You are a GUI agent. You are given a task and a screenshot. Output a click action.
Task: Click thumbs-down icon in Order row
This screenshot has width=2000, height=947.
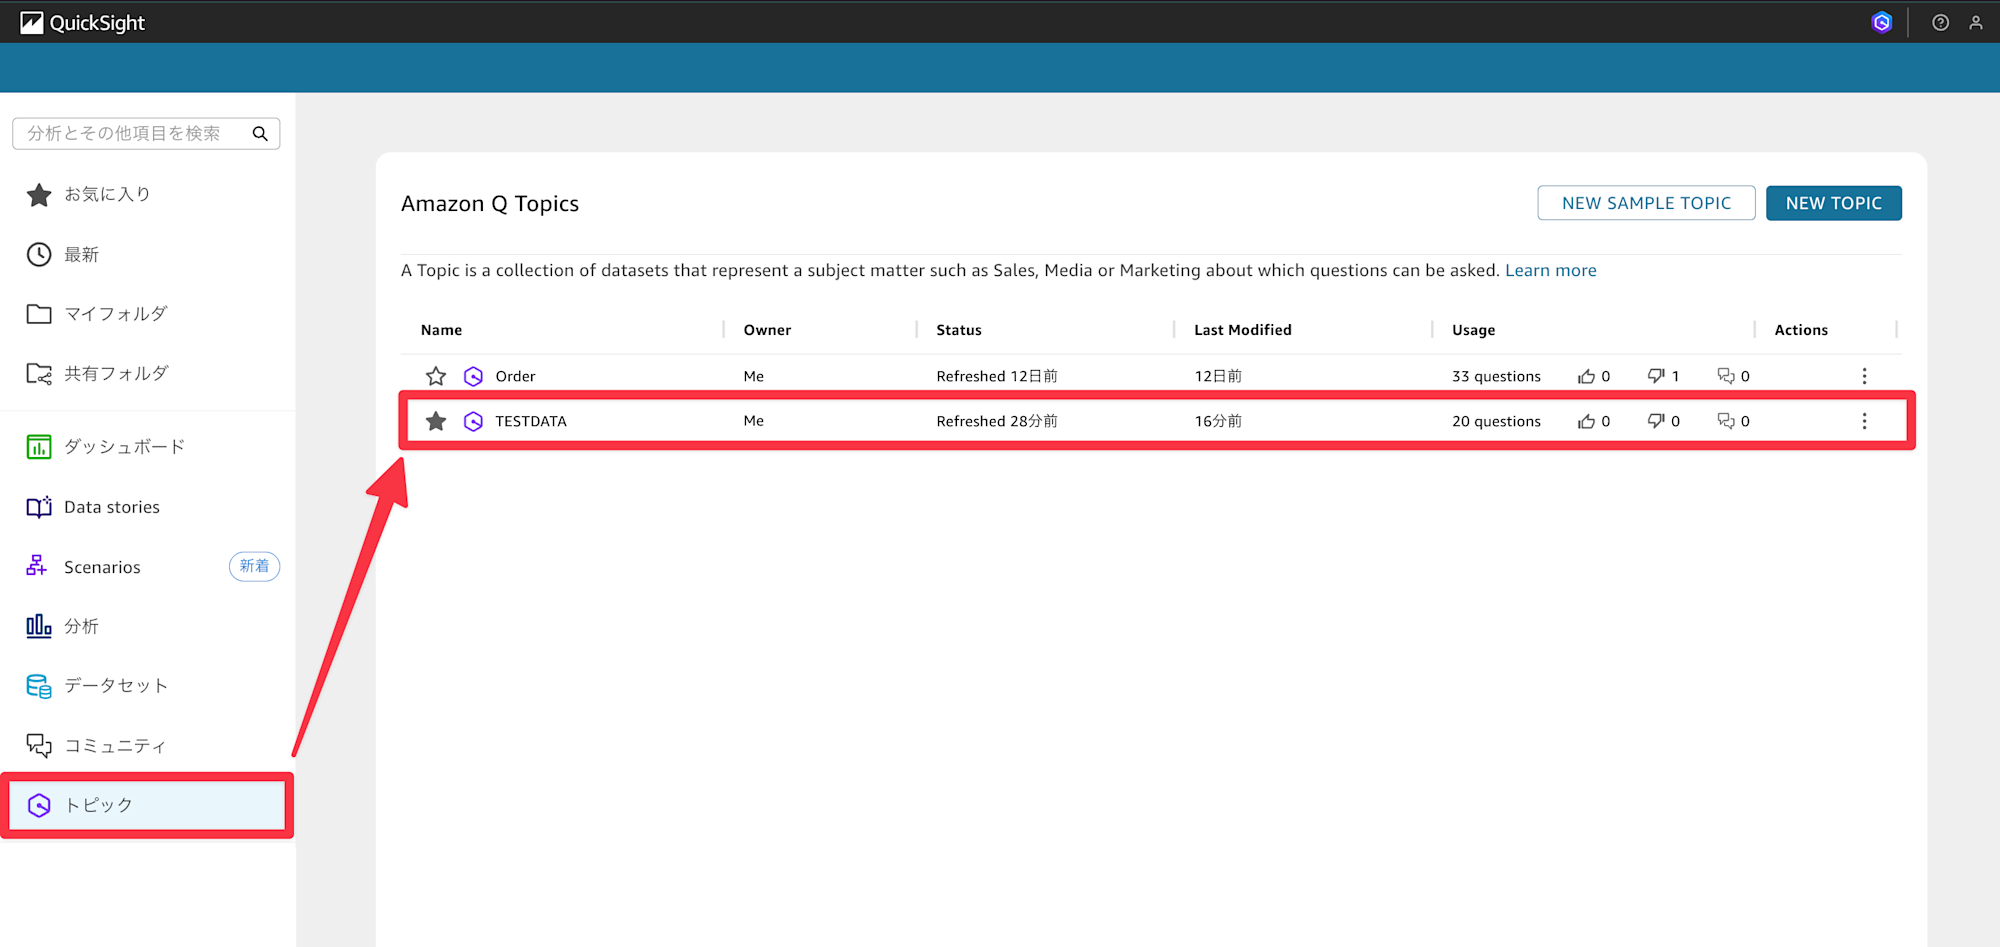pos(1656,376)
